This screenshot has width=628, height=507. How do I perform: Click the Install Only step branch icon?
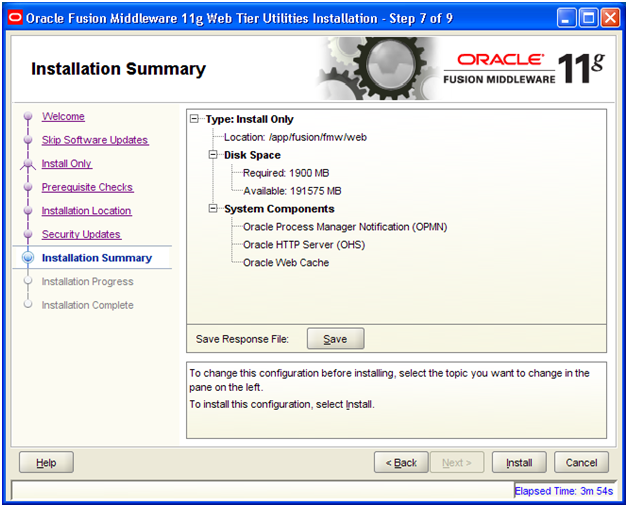[x=28, y=164]
